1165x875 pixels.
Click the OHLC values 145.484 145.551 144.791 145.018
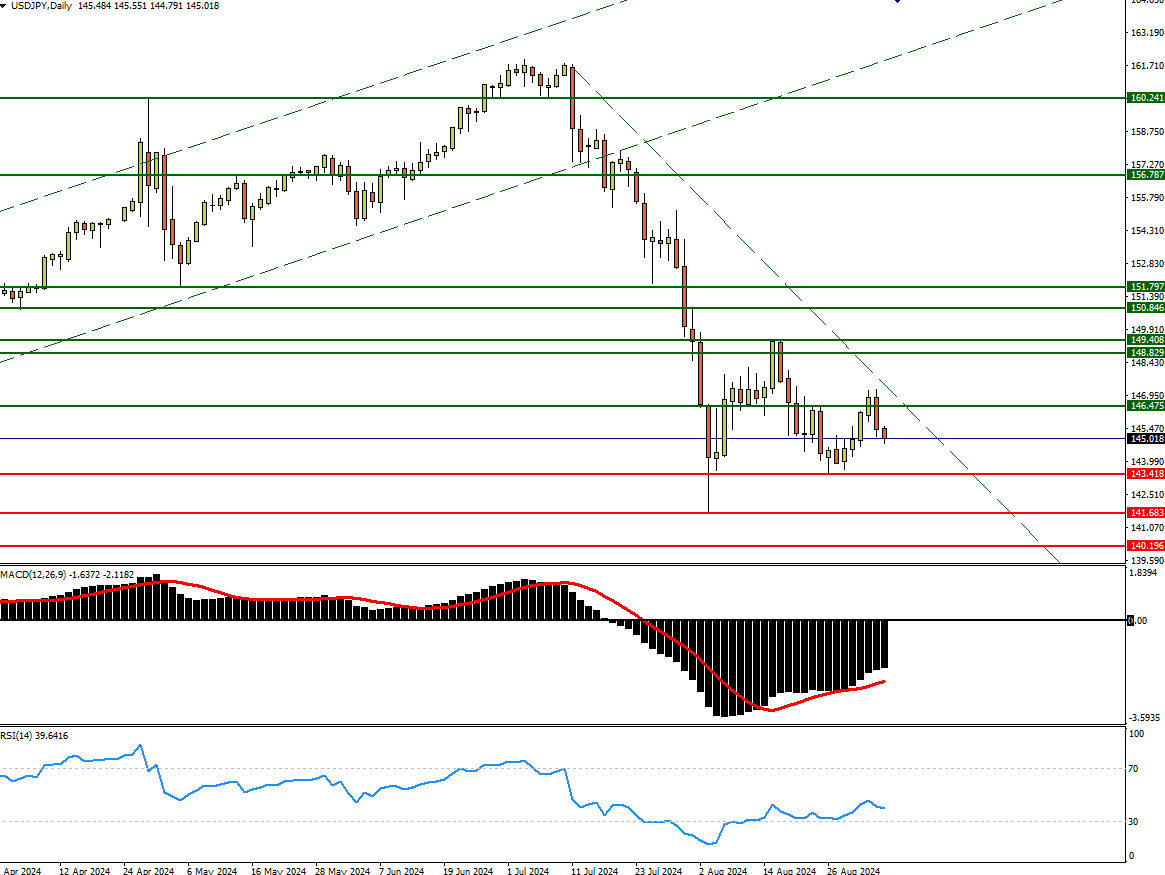(x=149, y=5)
